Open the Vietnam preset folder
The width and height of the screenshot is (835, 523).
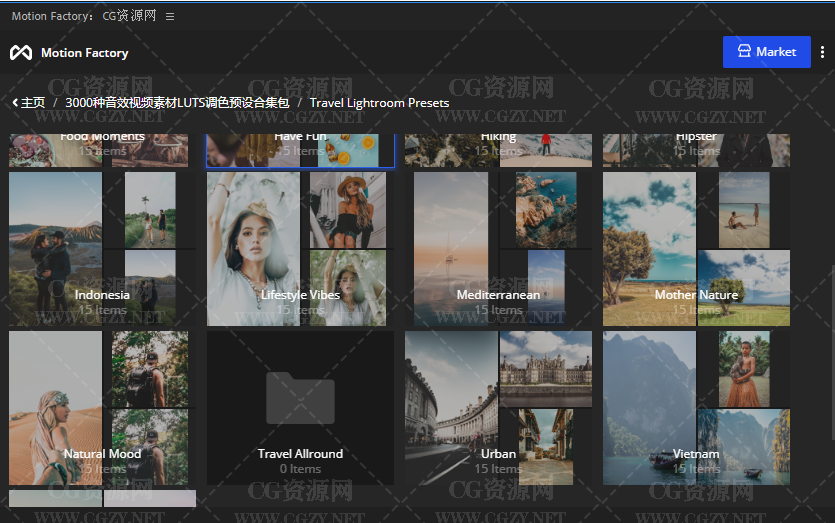[x=697, y=408]
